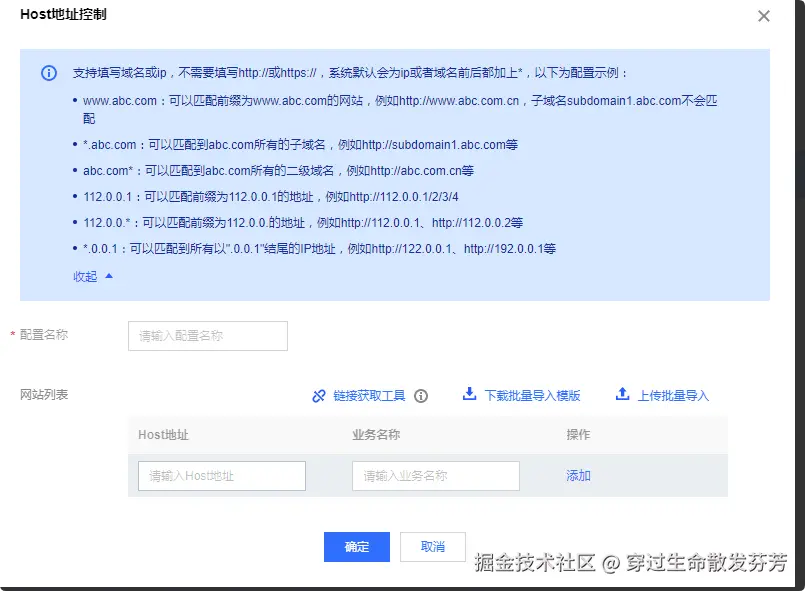Click the 配置名称 input field
The height and width of the screenshot is (591, 805).
pyautogui.click(x=207, y=336)
